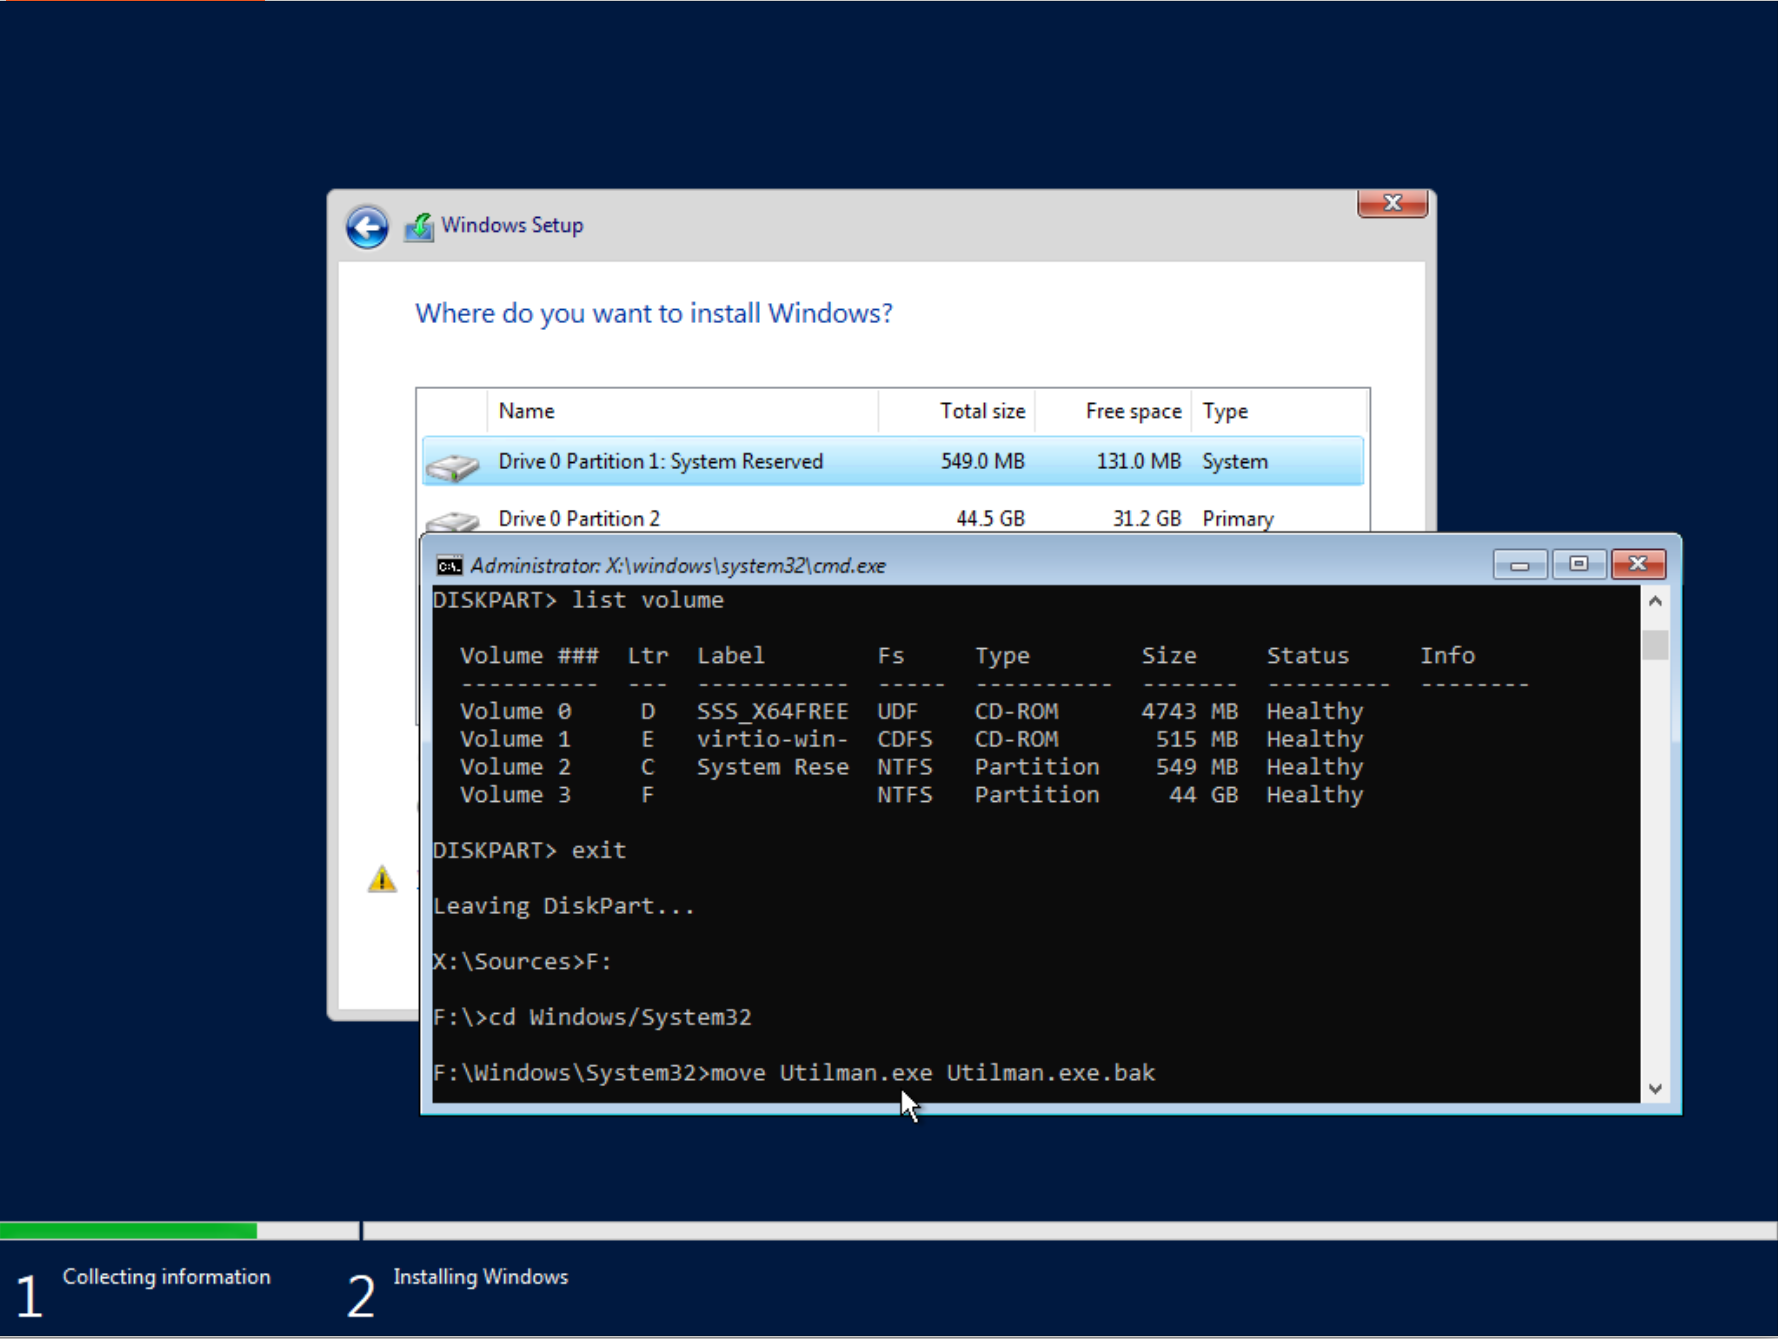Screen dimensions: 1778x1339
Task: Click the Windows Setup title icon
Action: tap(419, 227)
